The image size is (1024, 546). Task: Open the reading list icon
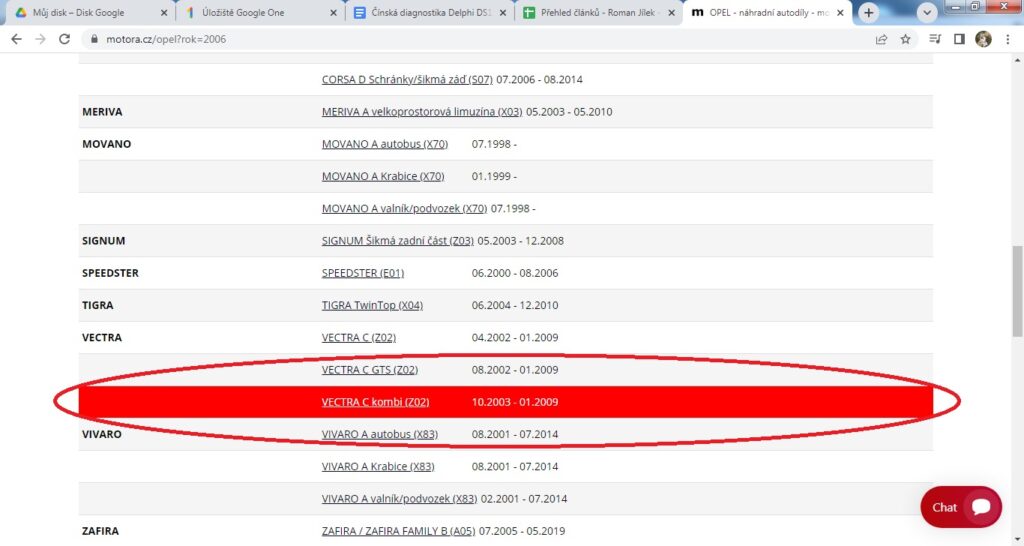click(935, 39)
